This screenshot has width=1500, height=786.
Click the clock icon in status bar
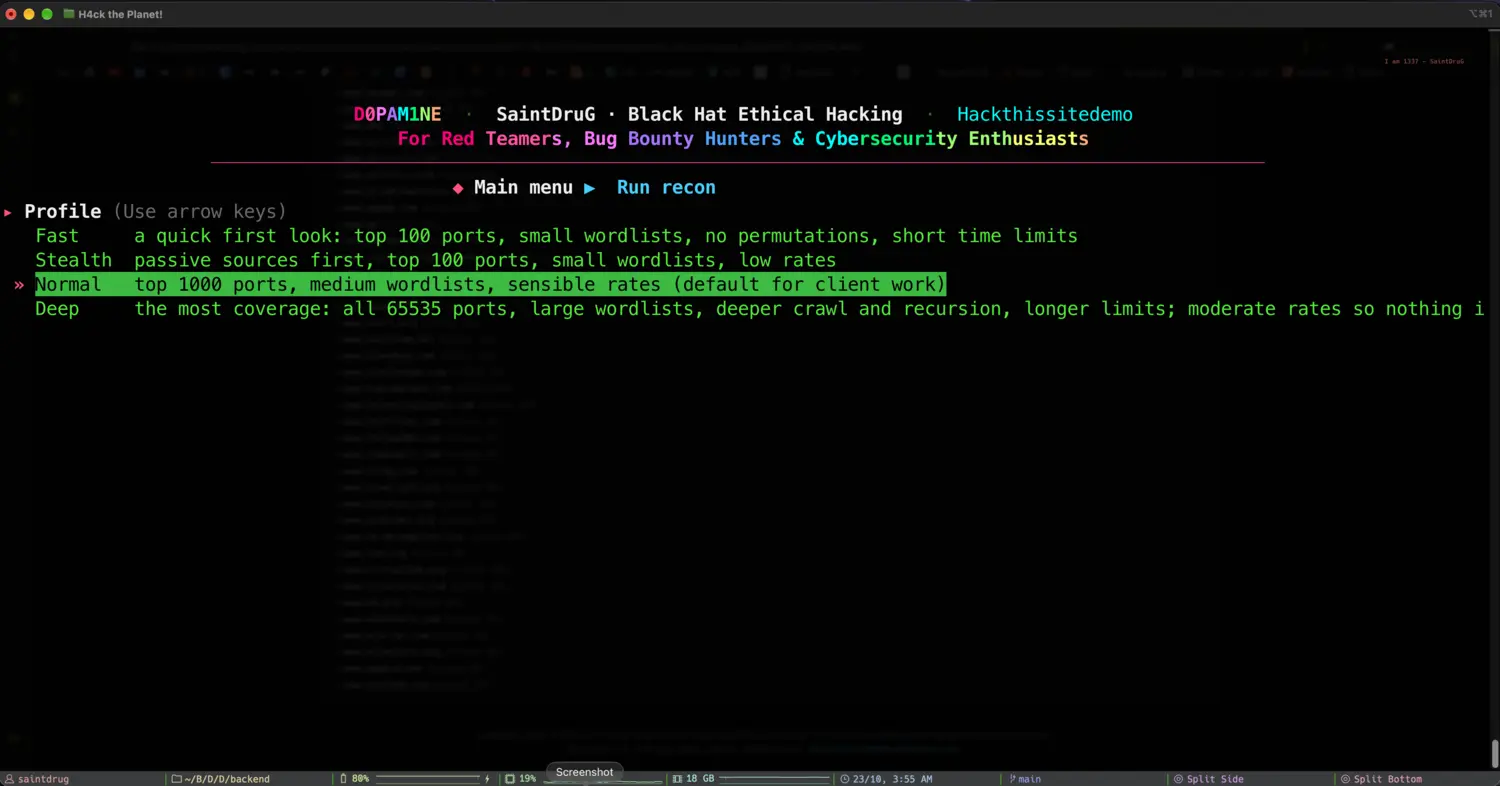tap(844, 779)
